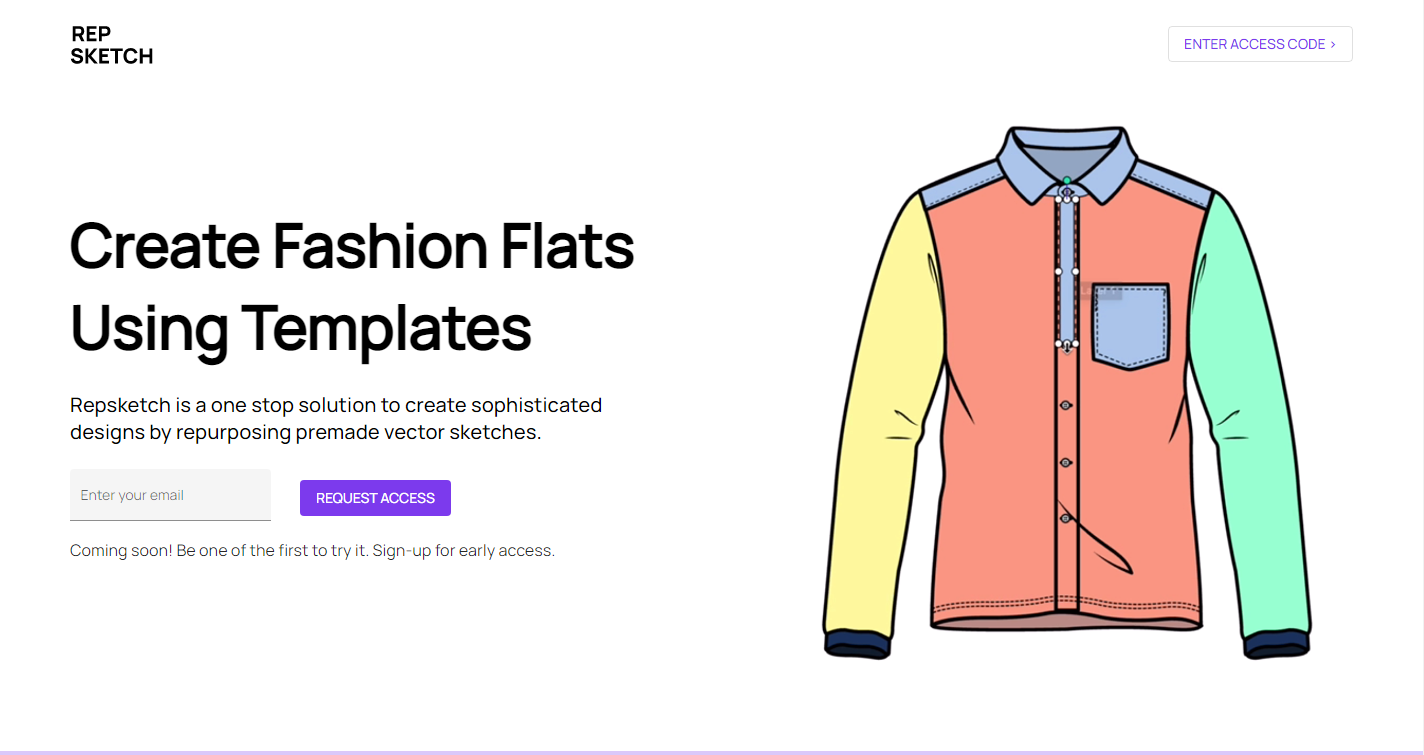Click the top button at the shirt collar
Viewport: 1424px width, 755px height.
point(1067,192)
